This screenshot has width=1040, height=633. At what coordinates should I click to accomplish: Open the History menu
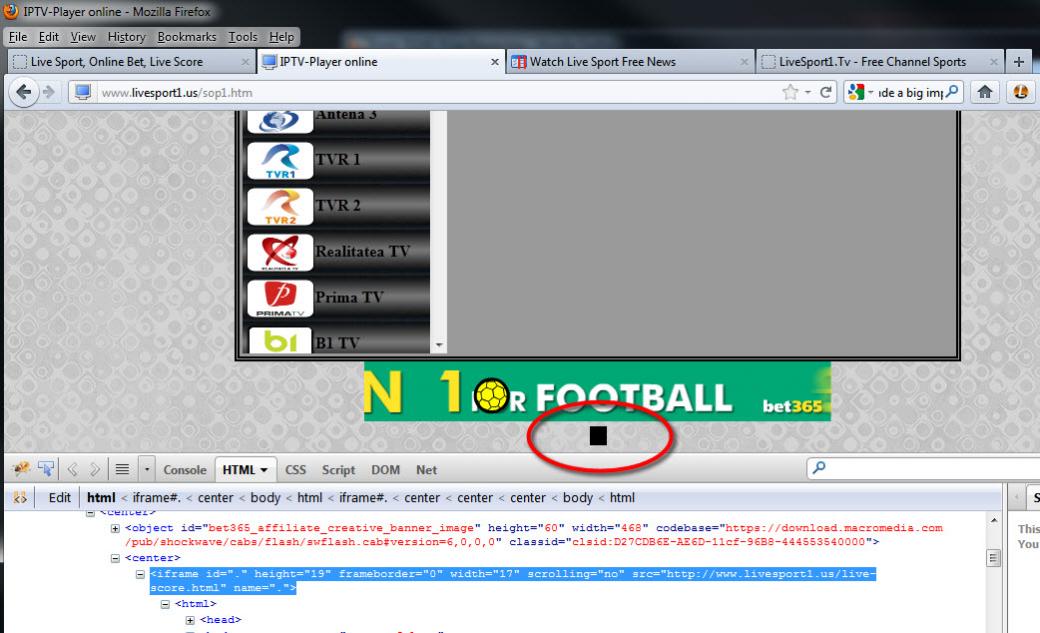126,37
